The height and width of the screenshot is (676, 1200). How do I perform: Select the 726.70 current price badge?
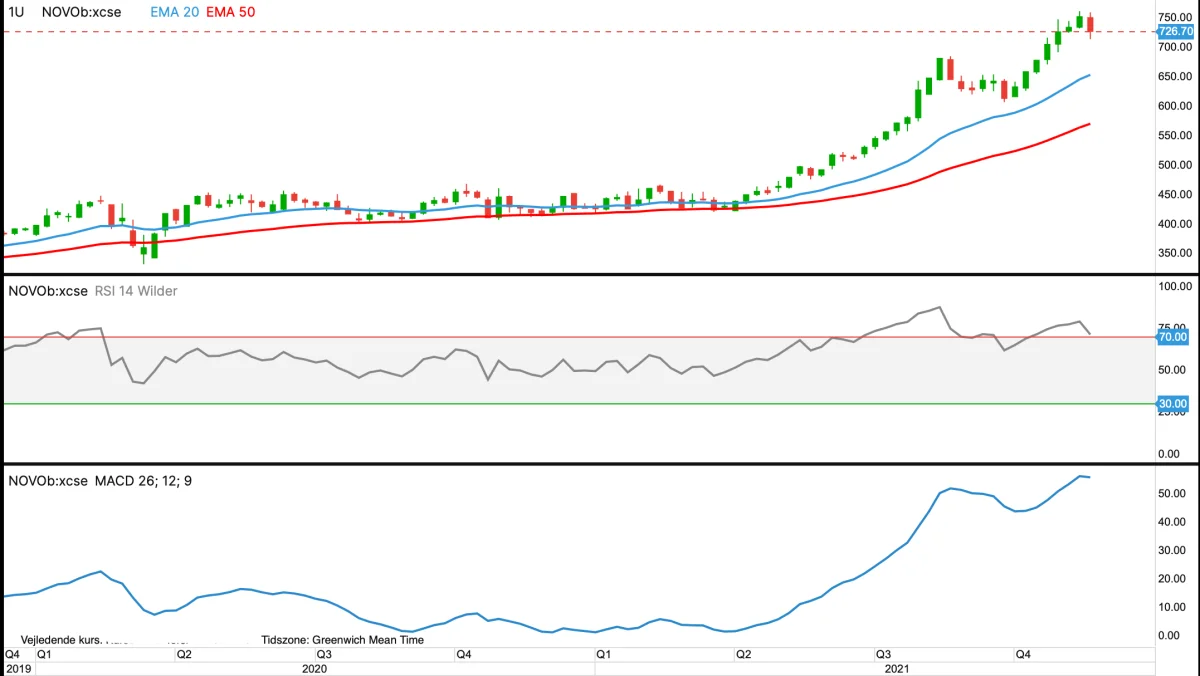point(1175,32)
